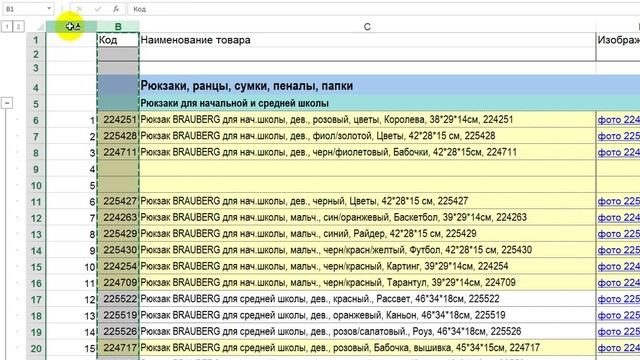Select the Королева 38*29*14см backpack name cell

[x=367, y=120]
